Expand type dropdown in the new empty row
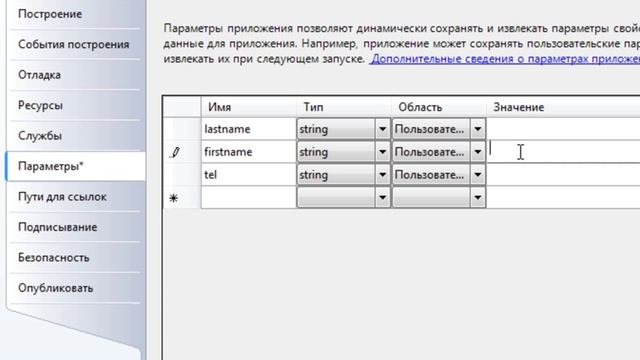 click(x=382, y=198)
